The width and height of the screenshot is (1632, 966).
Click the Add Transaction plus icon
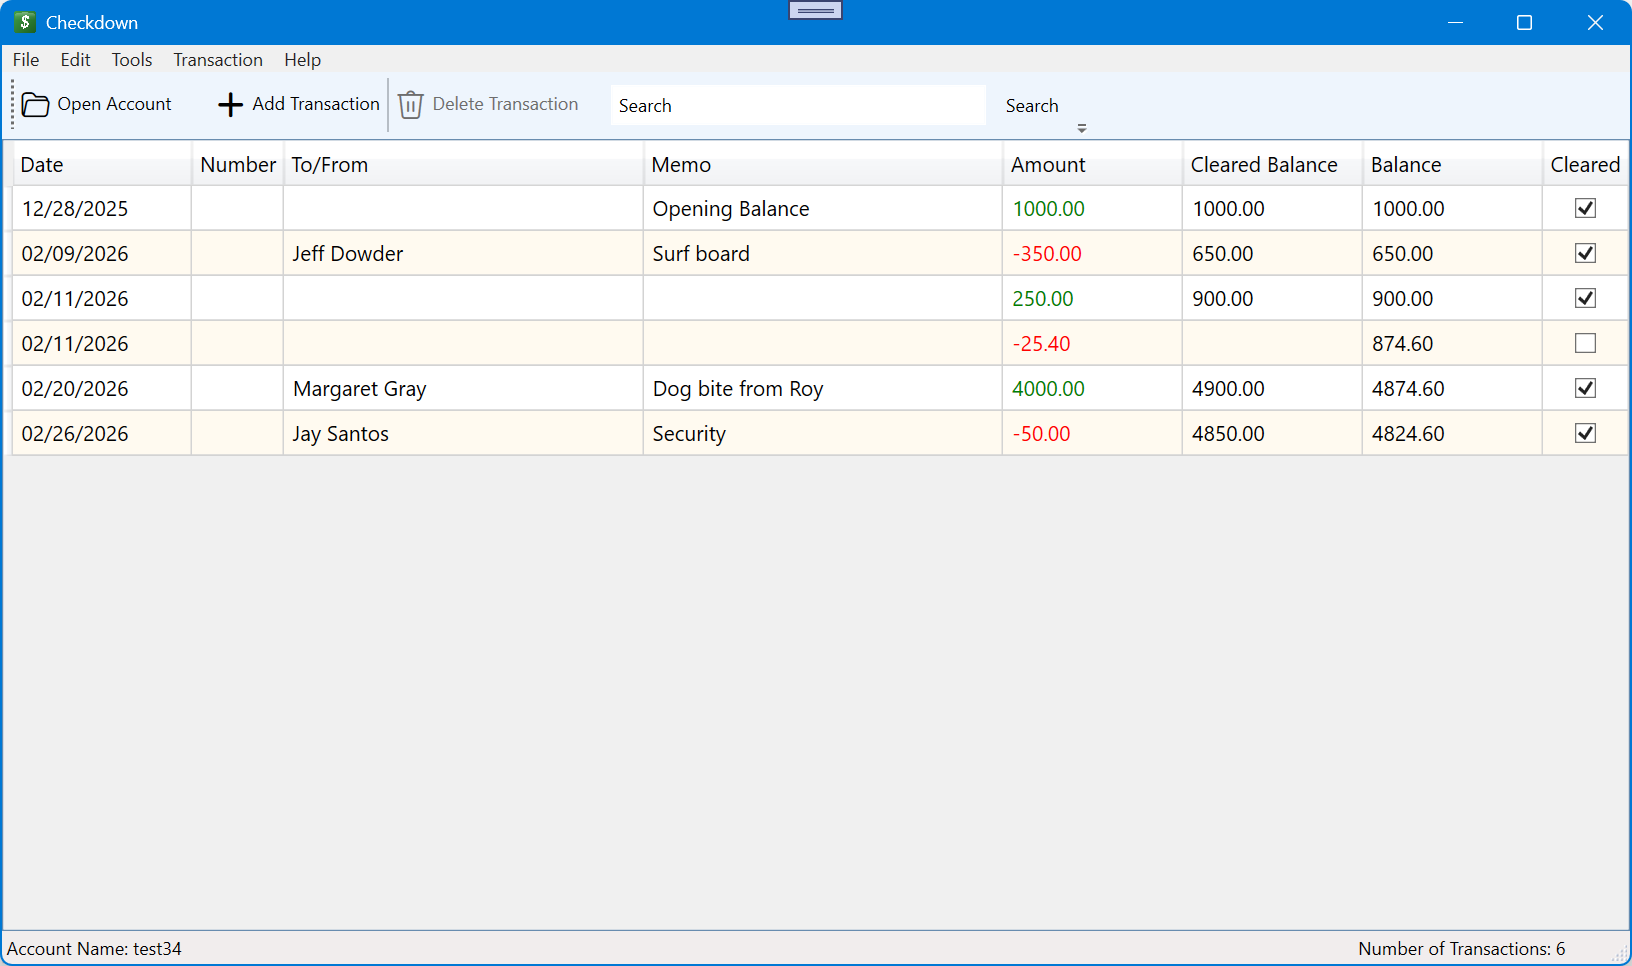(x=230, y=105)
